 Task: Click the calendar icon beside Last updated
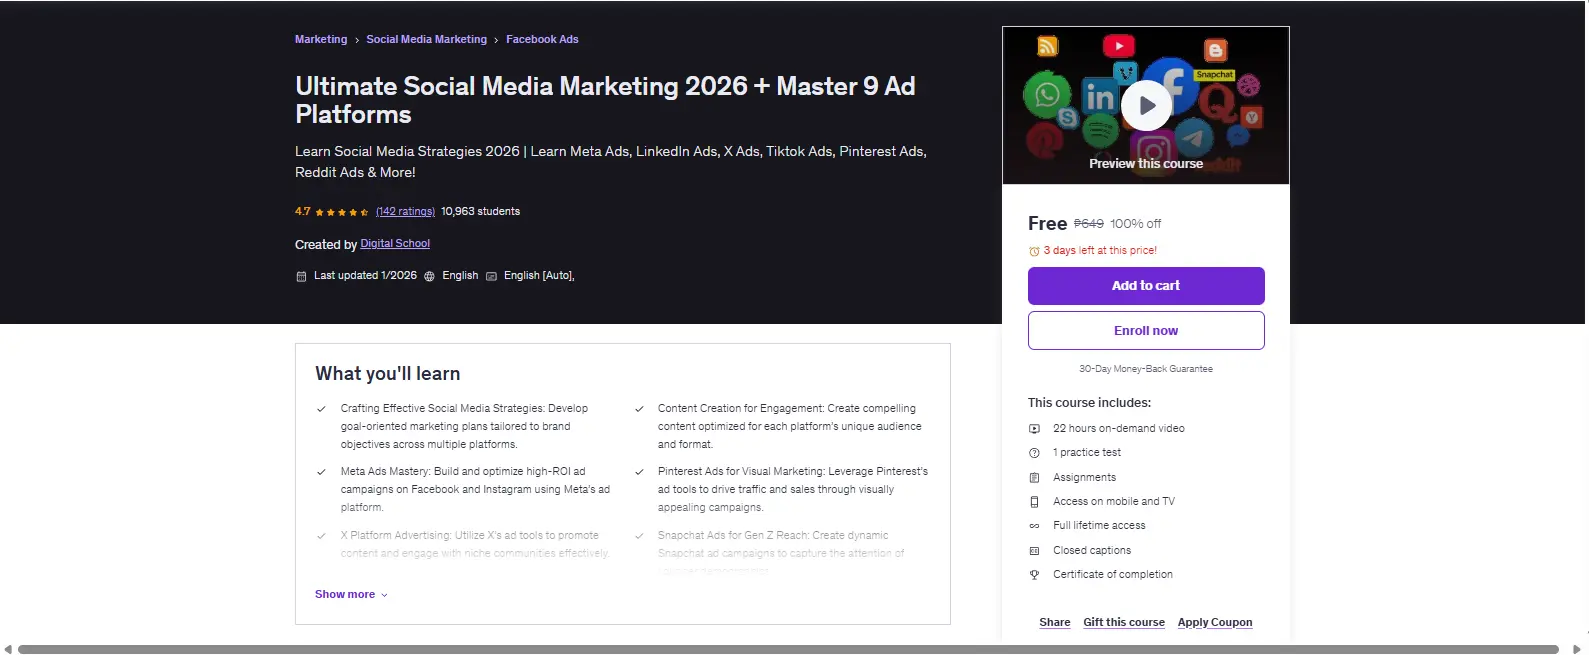click(301, 276)
